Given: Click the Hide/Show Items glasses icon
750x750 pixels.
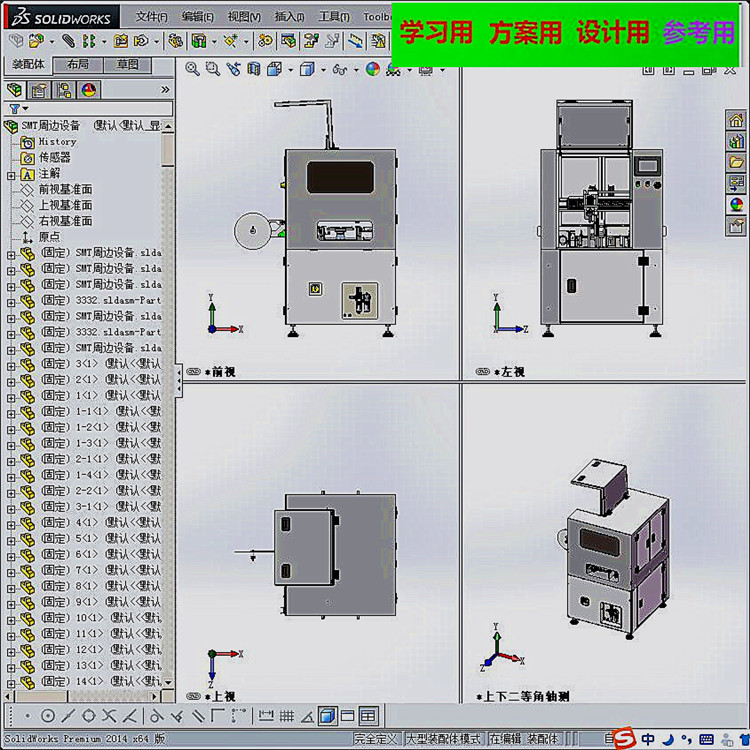Looking at the screenshot, I should click(x=340, y=70).
